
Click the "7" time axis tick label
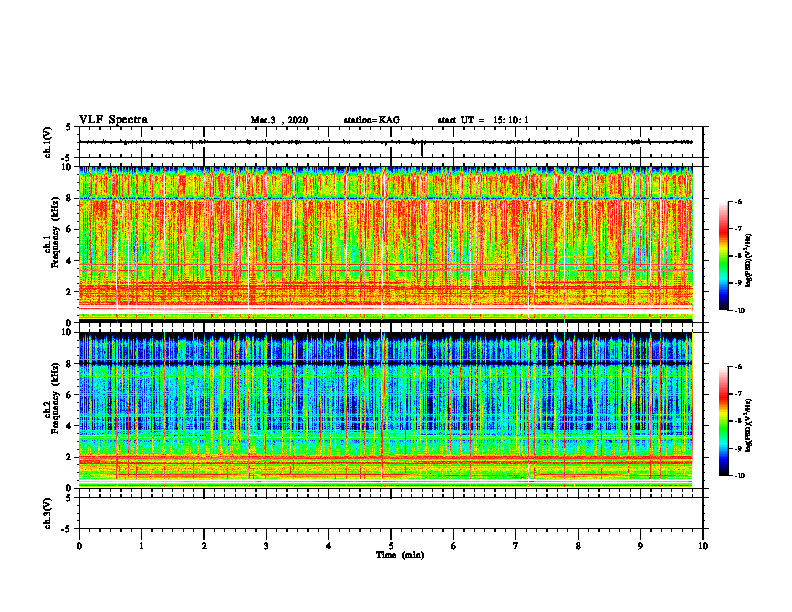pos(516,545)
